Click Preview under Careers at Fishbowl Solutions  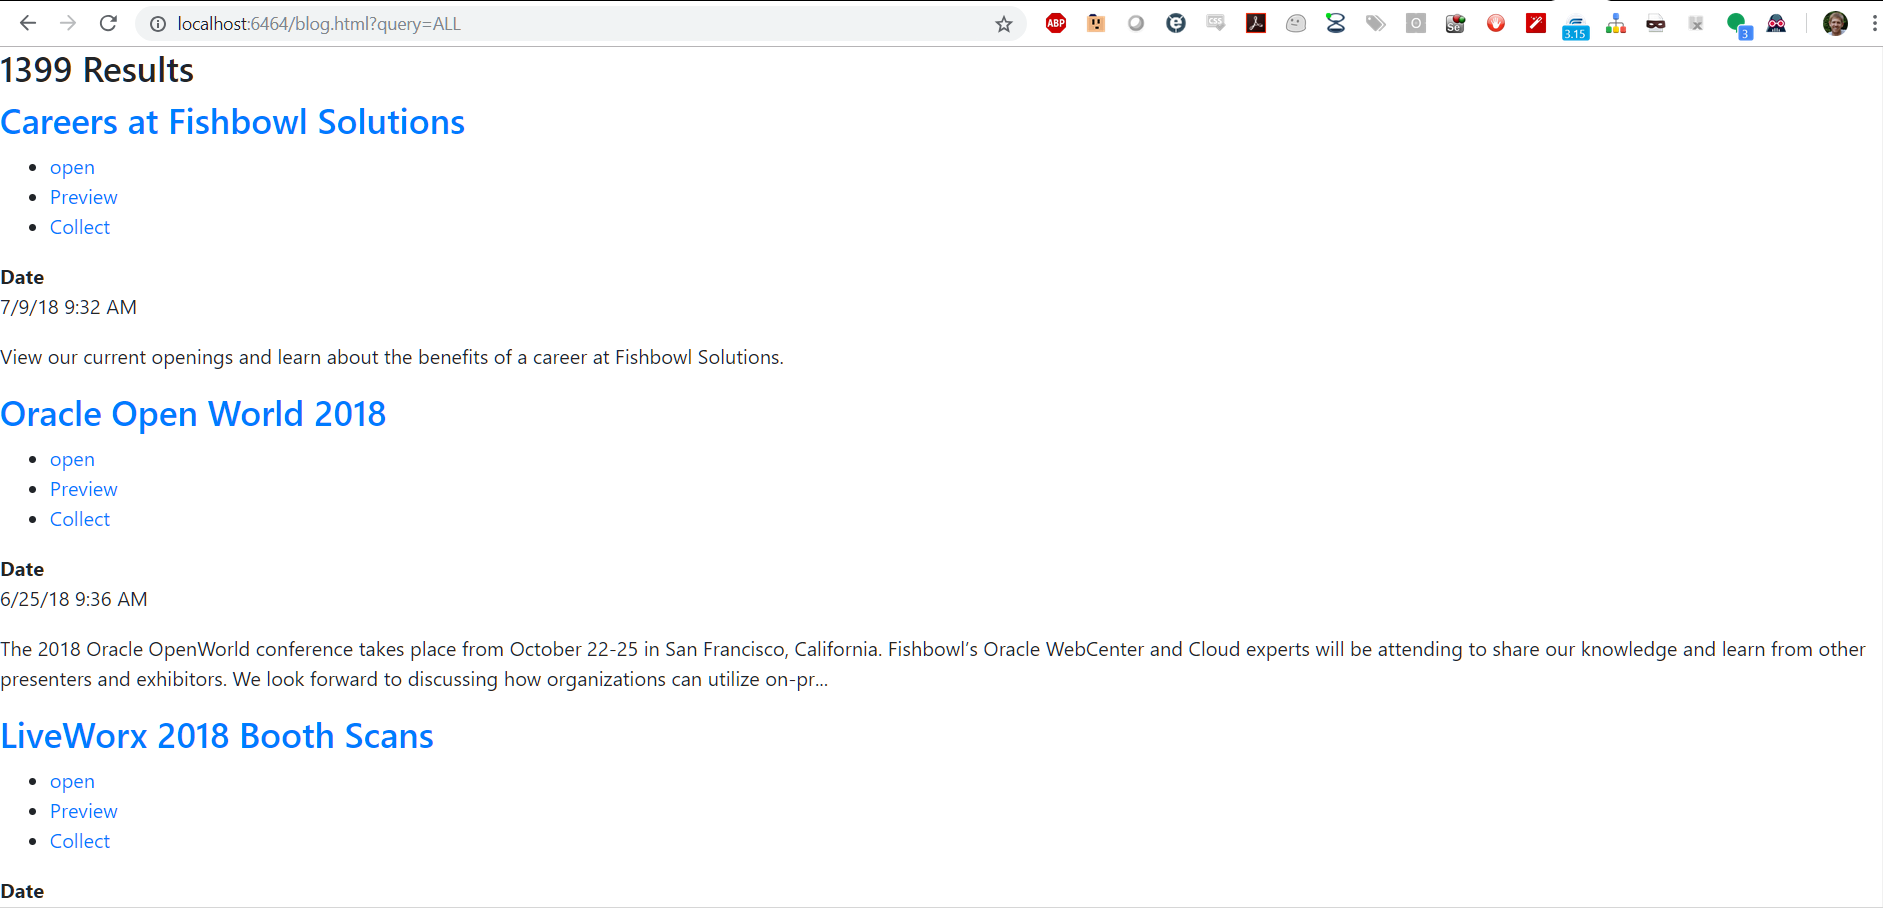tap(84, 197)
